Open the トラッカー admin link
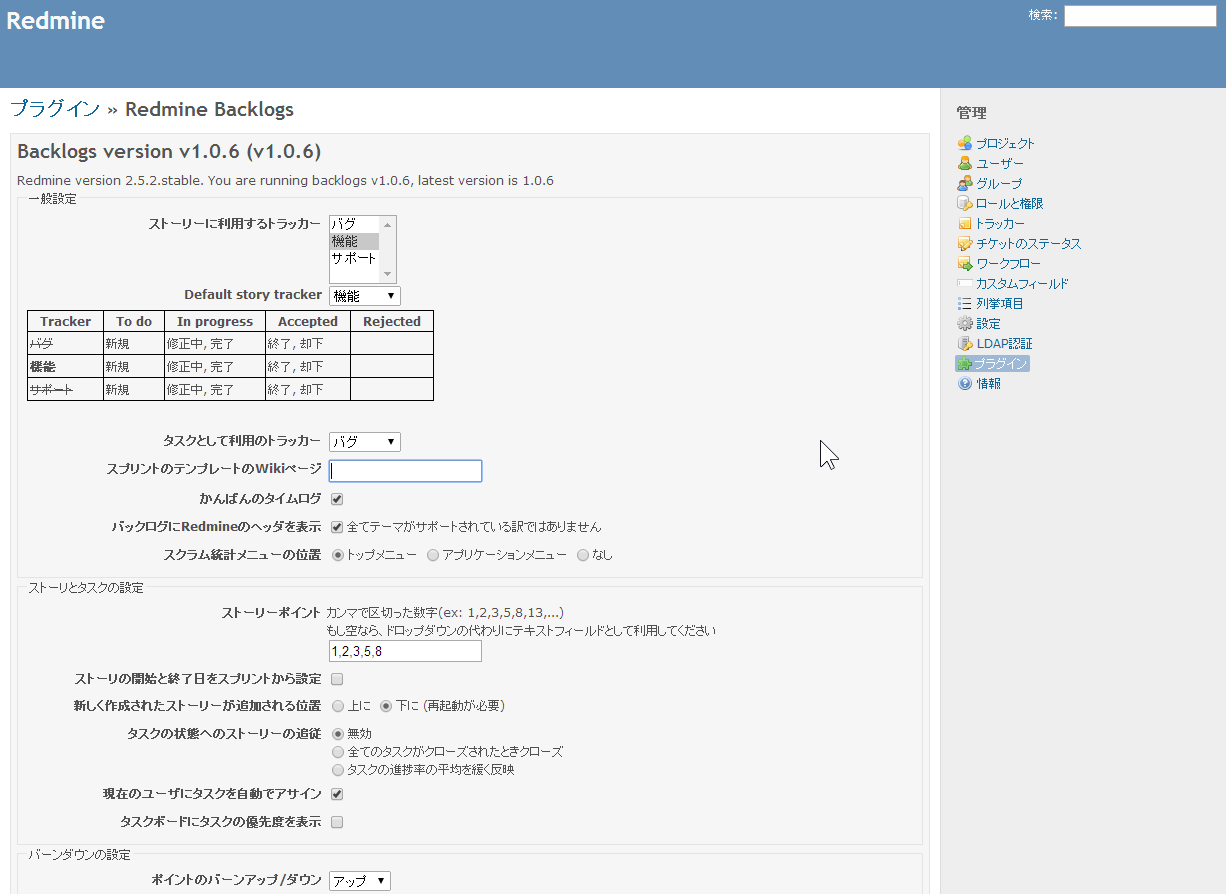The width and height of the screenshot is (1226, 894). 1000,223
